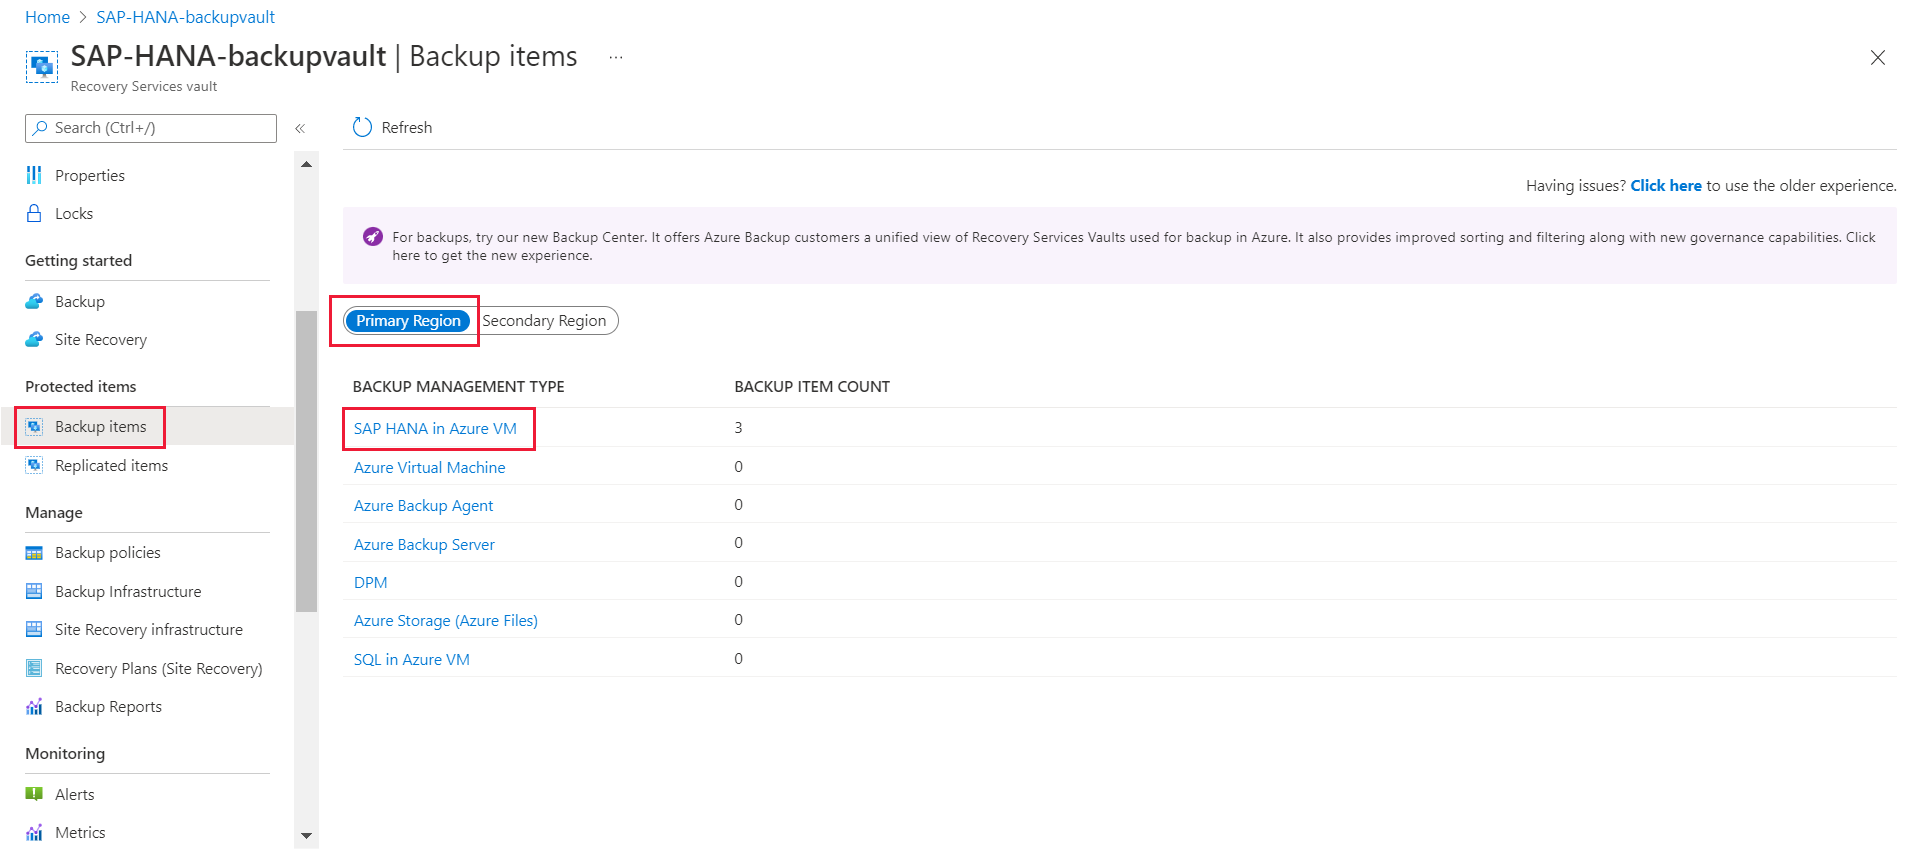Open Backup items in sidebar
1922x849 pixels.
coord(100,427)
